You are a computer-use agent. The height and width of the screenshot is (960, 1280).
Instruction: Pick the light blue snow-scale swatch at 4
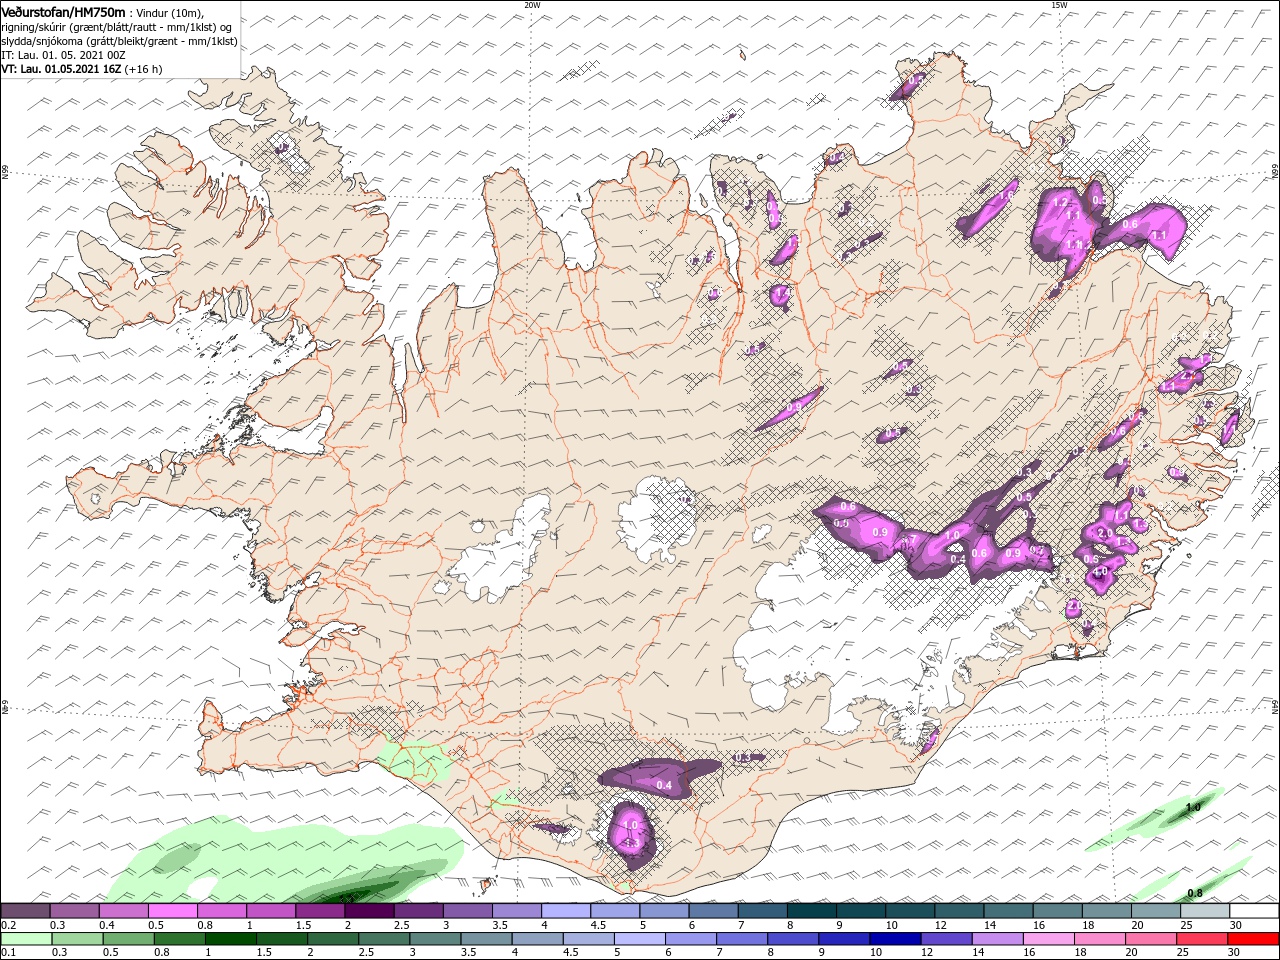pyautogui.click(x=565, y=911)
